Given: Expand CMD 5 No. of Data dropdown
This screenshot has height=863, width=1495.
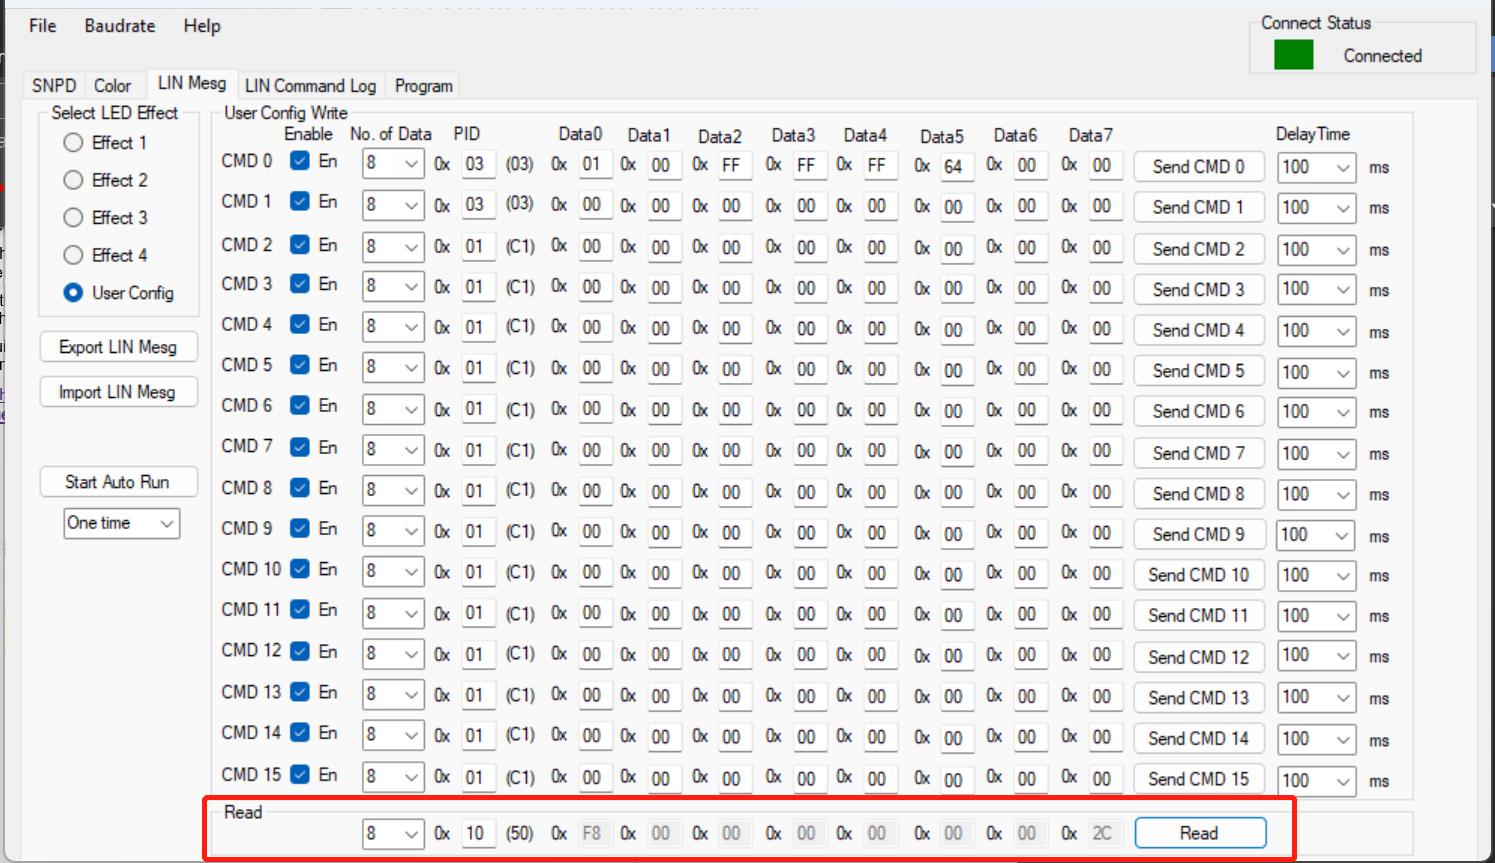Looking at the screenshot, I should pos(411,369).
